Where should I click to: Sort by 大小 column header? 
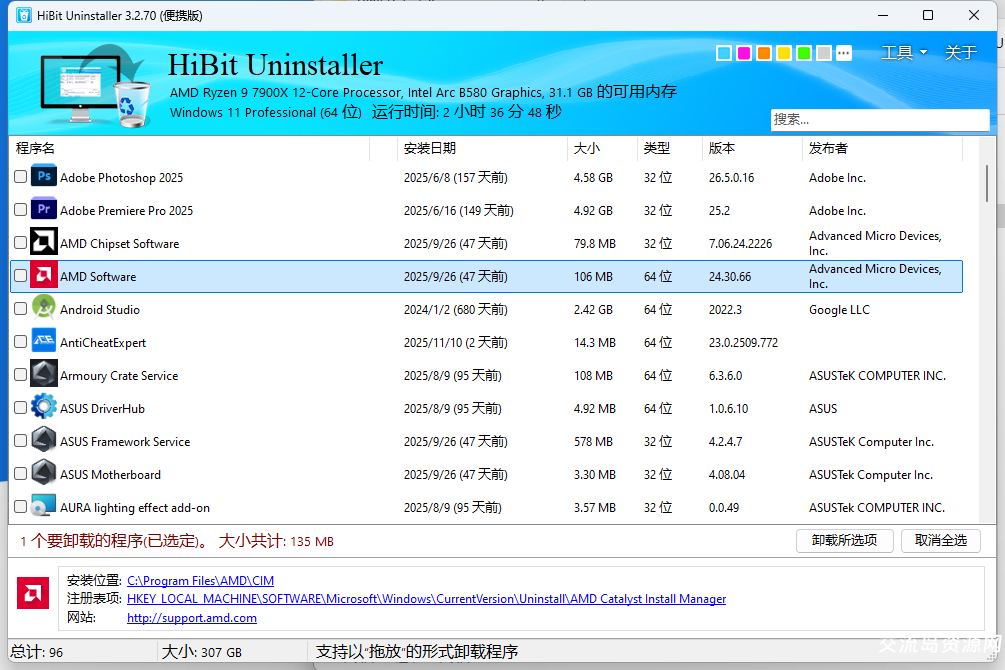[x=602, y=148]
